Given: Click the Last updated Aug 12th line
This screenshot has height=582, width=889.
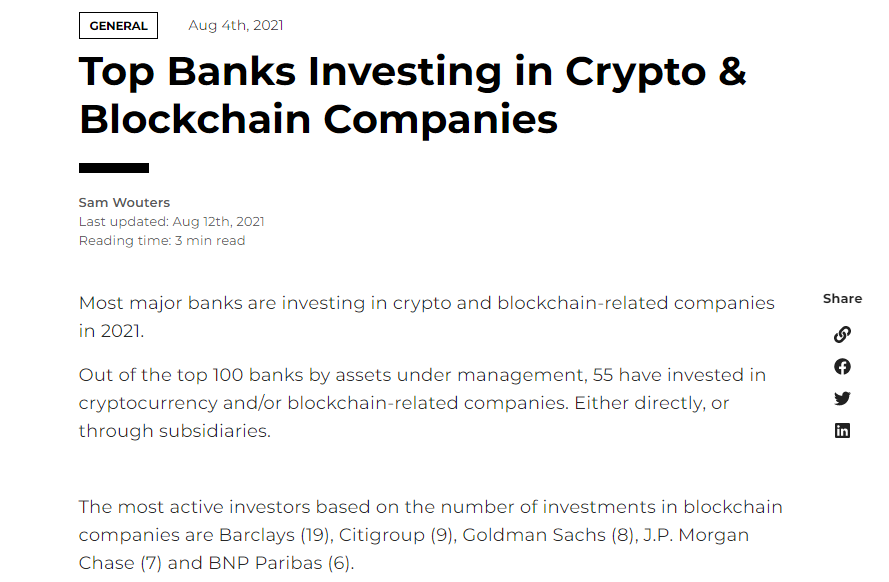Looking at the screenshot, I should 171,222.
